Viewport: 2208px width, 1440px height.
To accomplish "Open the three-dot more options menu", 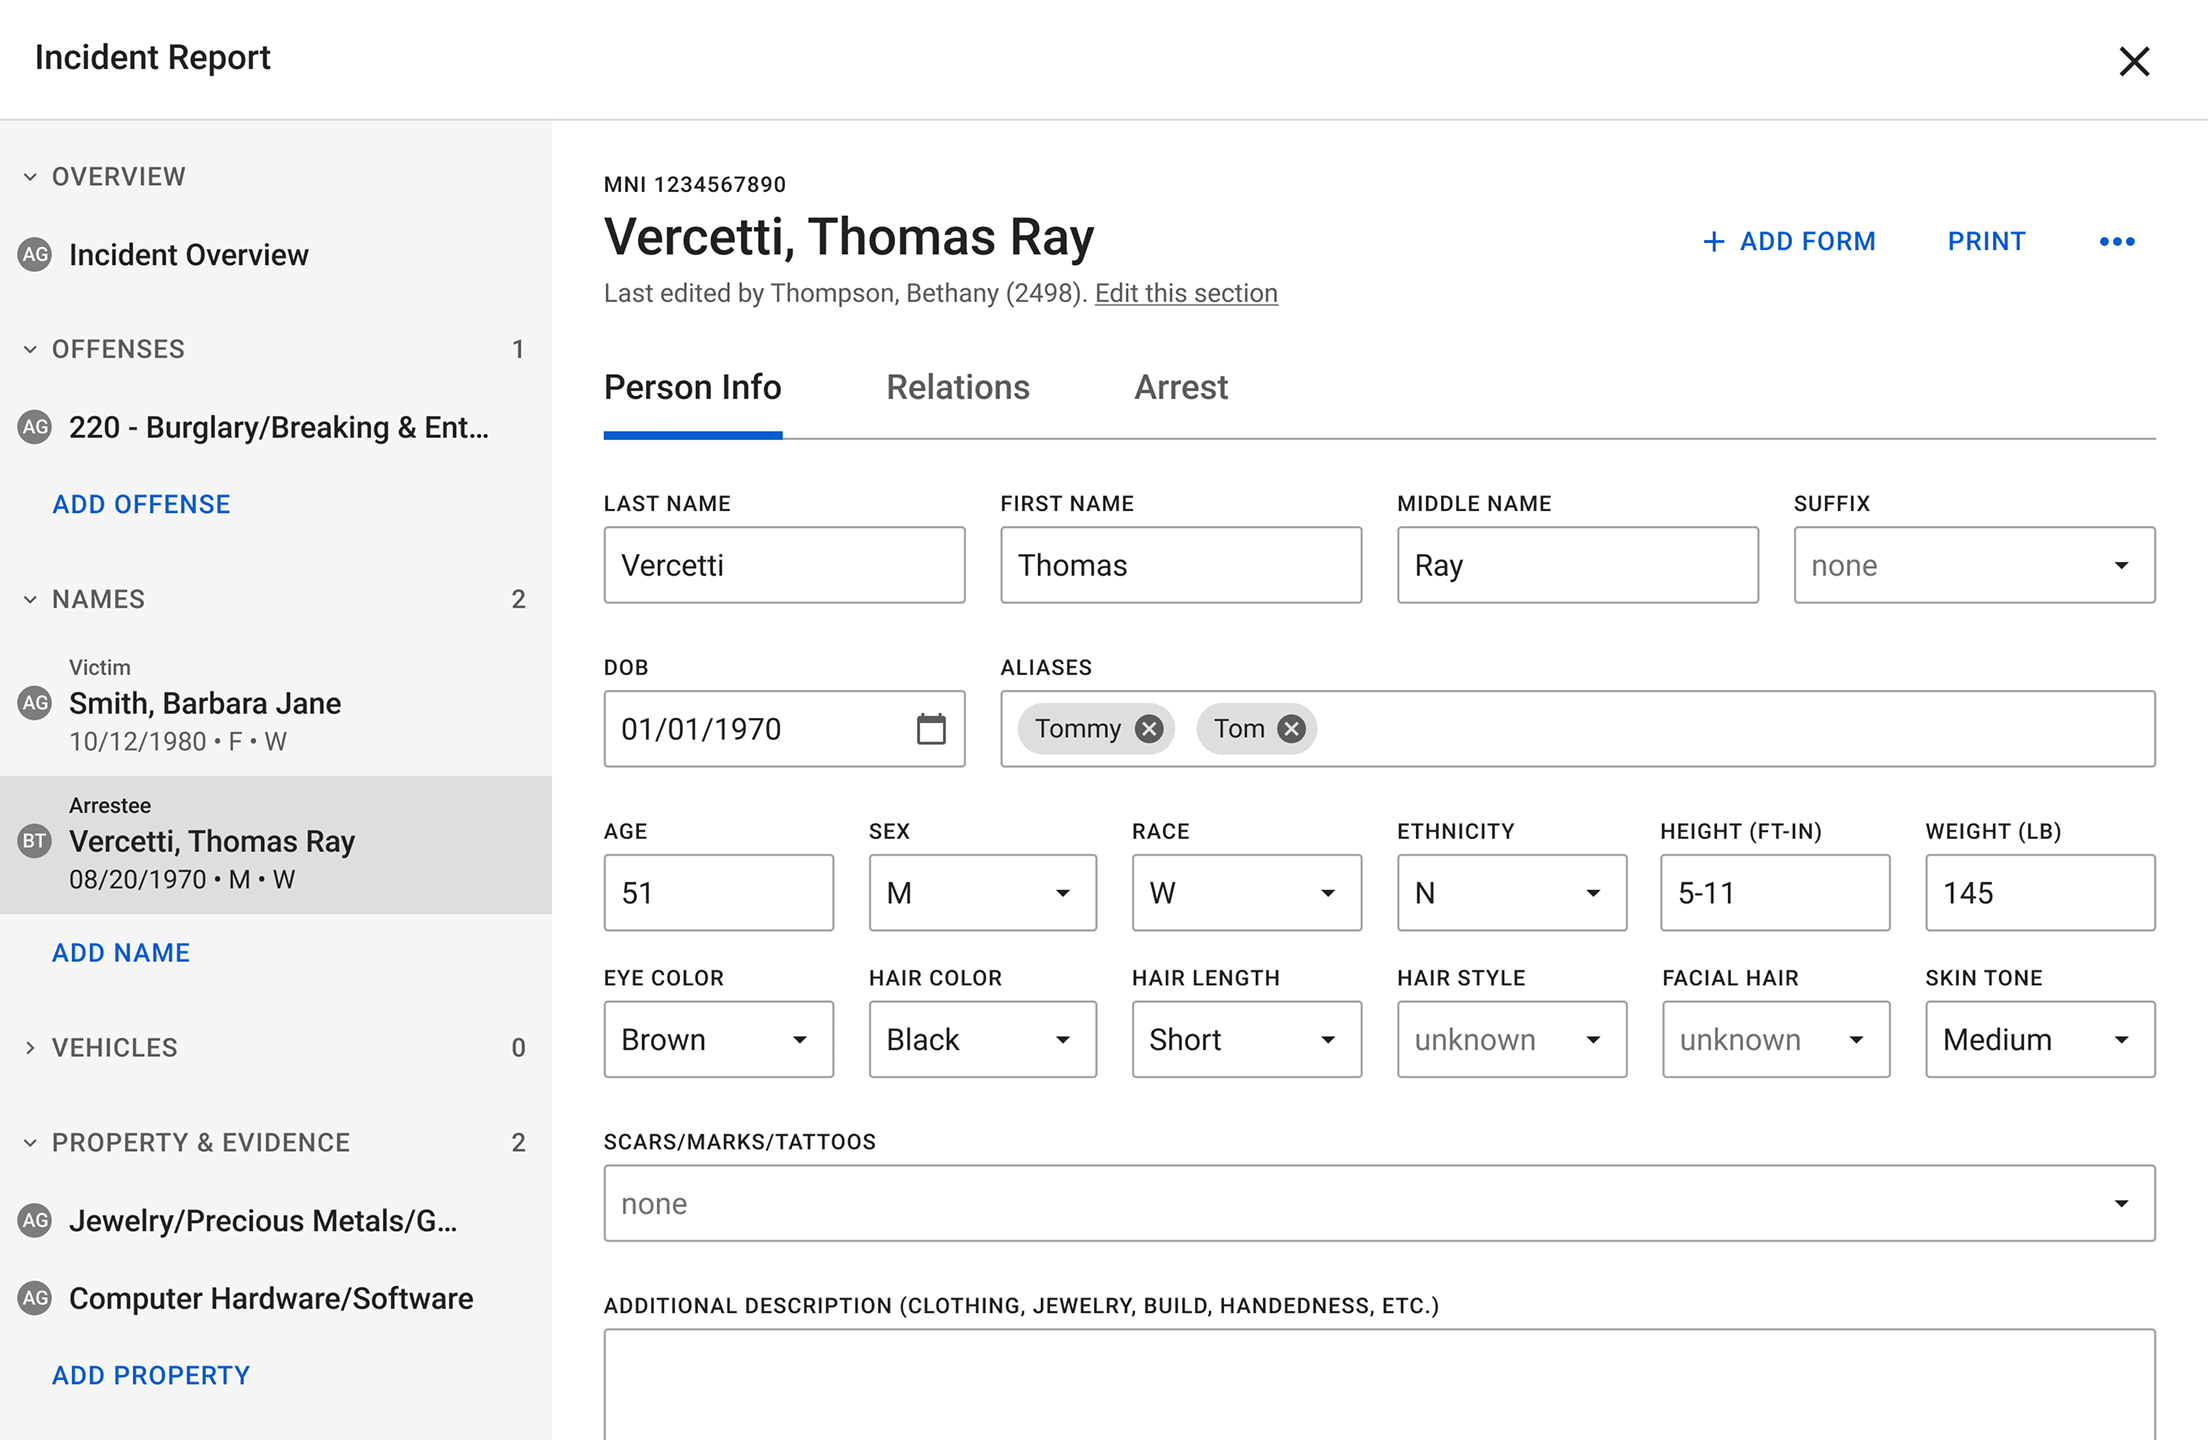I will point(2117,241).
